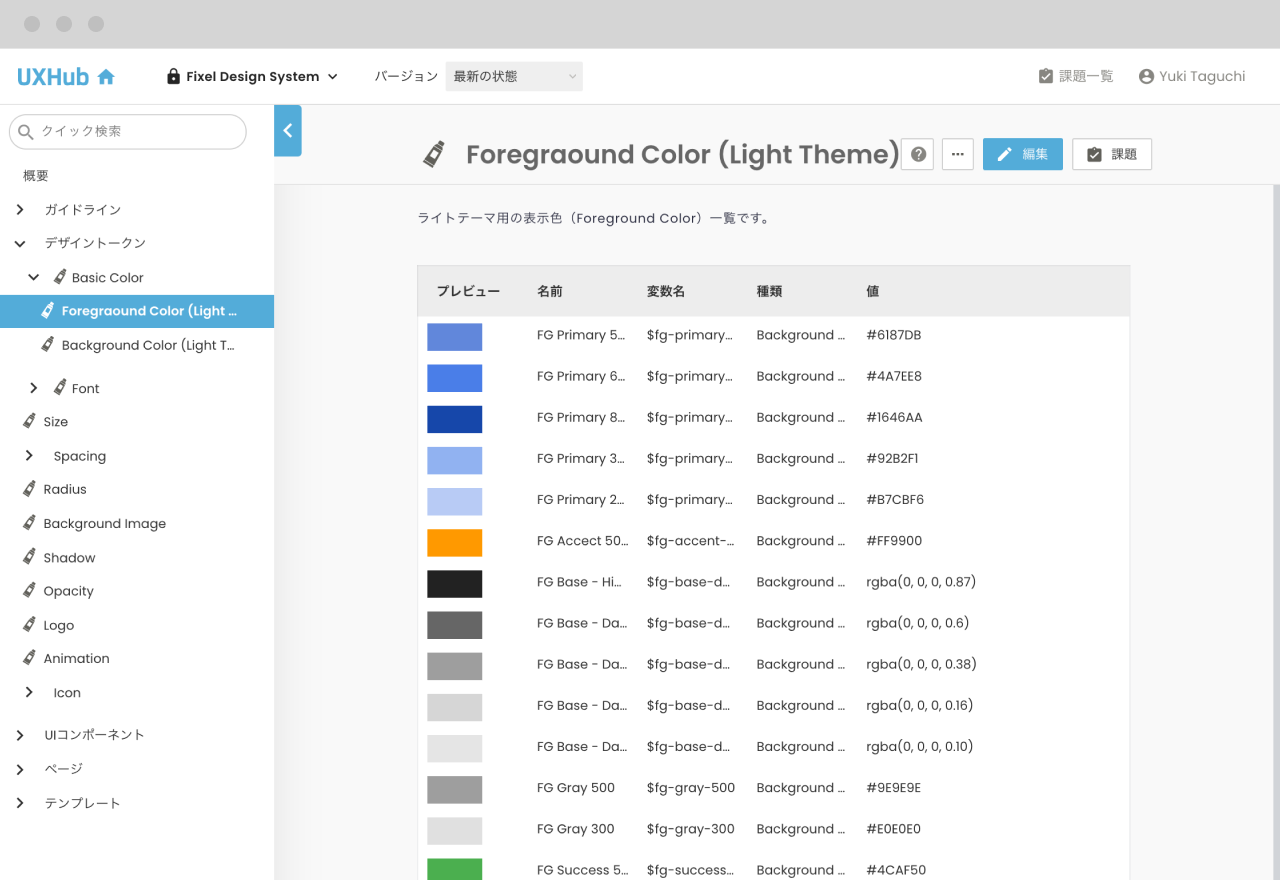1280x880 pixels.
Task: Open the more options ellipsis menu
Action: [x=957, y=154]
